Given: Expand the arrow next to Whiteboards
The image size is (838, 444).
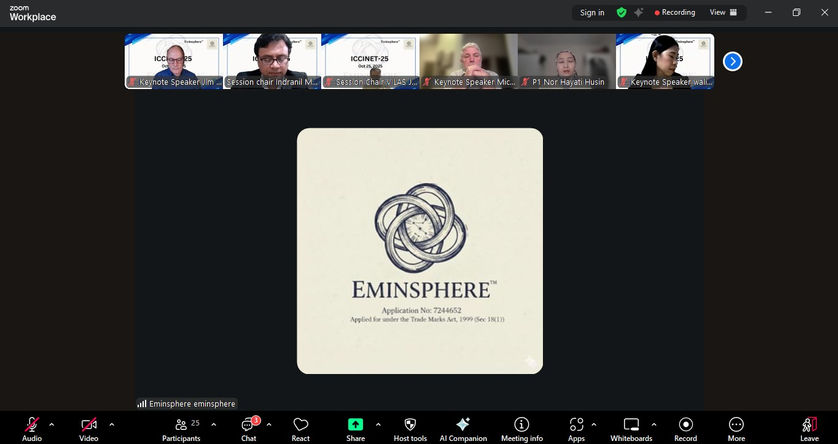Looking at the screenshot, I should (x=654, y=425).
